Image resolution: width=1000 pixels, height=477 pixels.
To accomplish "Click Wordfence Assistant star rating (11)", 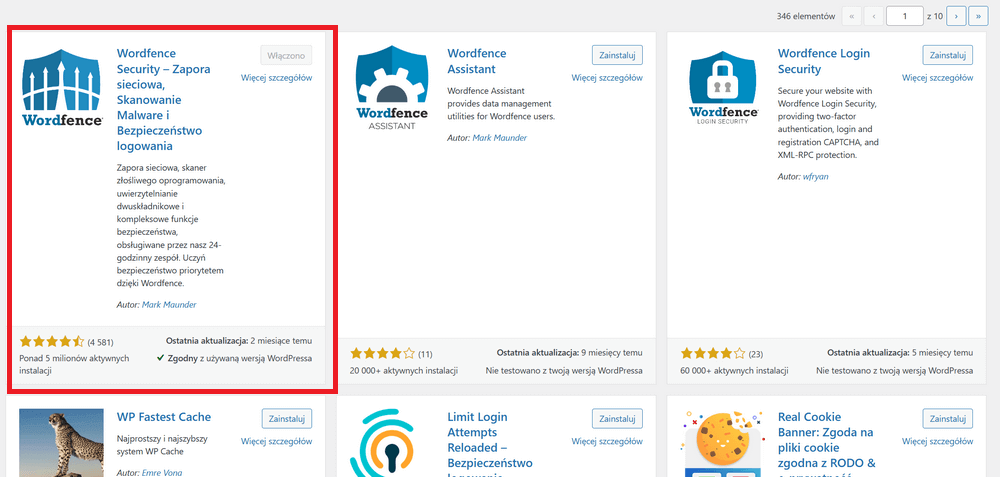I will click(x=382, y=353).
